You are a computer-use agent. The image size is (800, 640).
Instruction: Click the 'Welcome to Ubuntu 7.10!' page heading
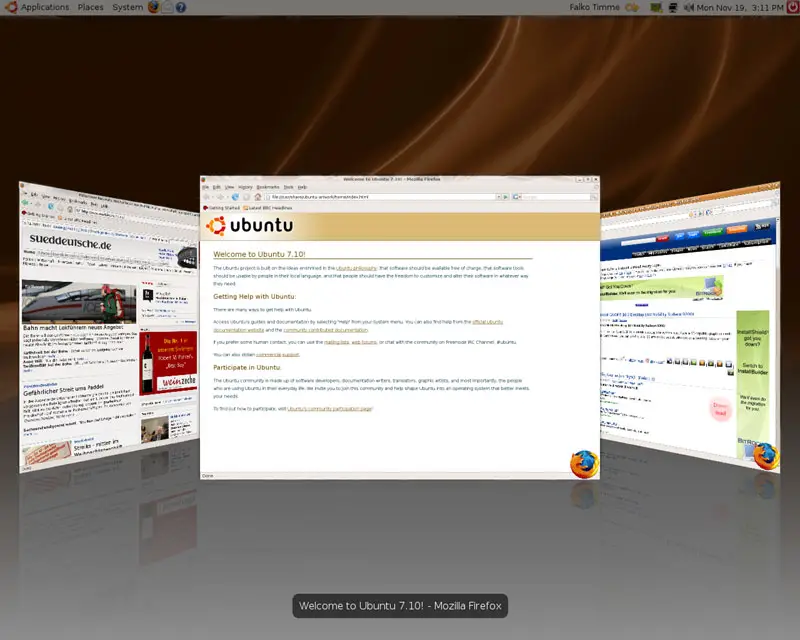259,254
